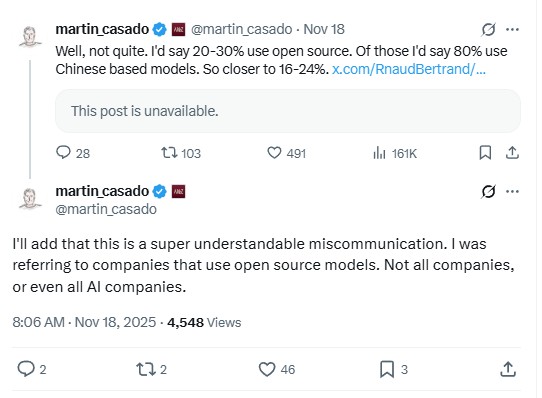Bookmark the main tweet with 3 bookmarks
Image resolution: width=542 pixels, height=398 pixels.
tap(394, 369)
